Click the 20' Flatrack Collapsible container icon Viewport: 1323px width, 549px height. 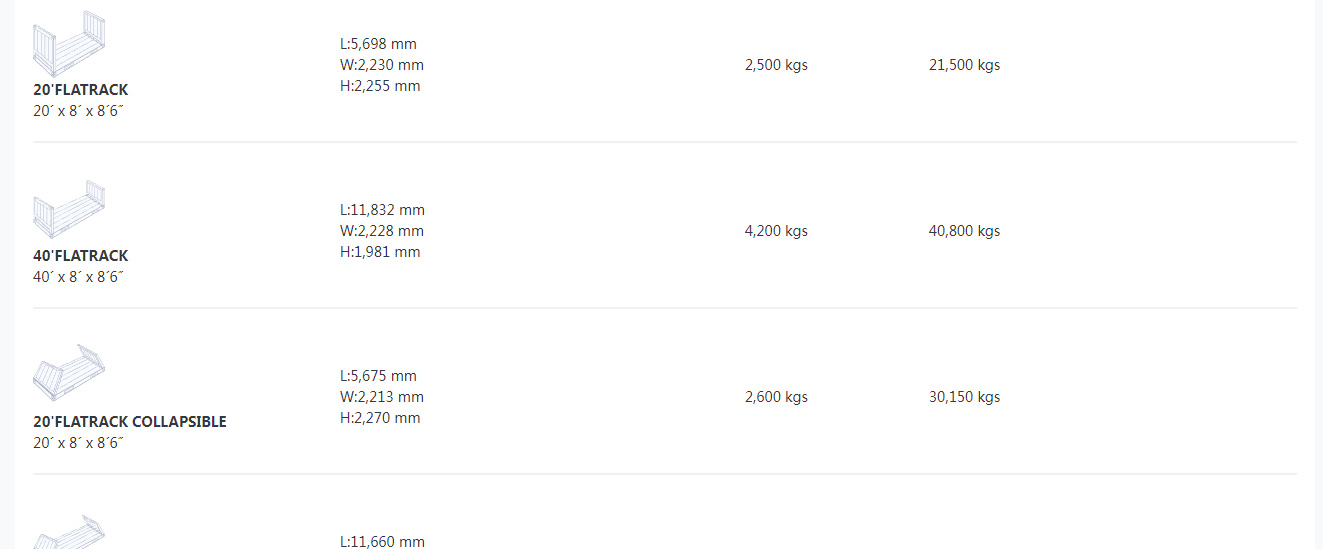tap(69, 373)
